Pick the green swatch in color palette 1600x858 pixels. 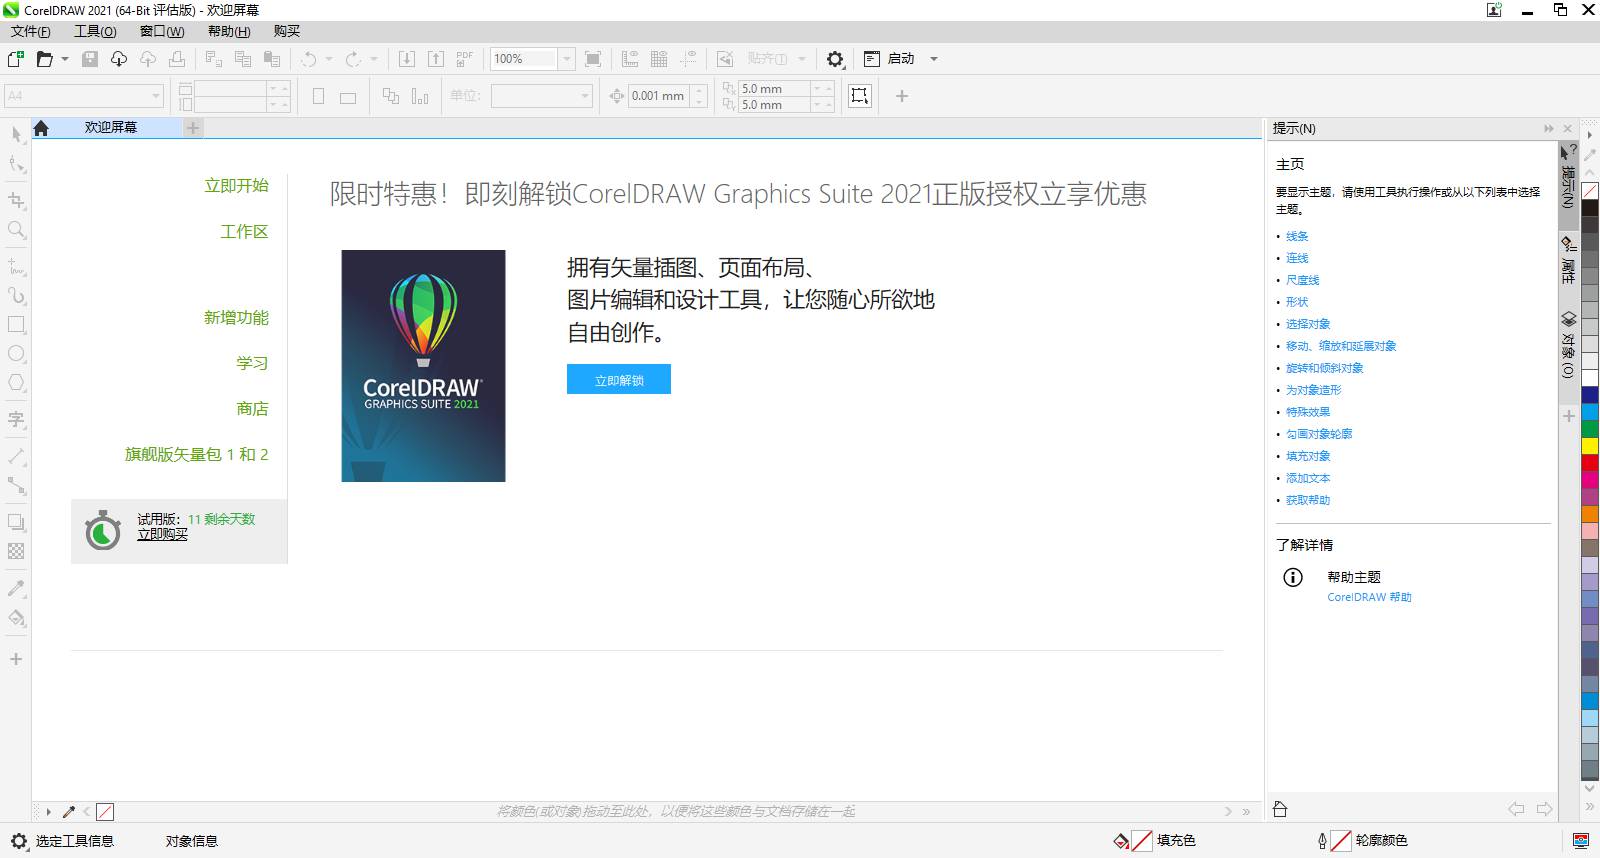tap(1589, 429)
